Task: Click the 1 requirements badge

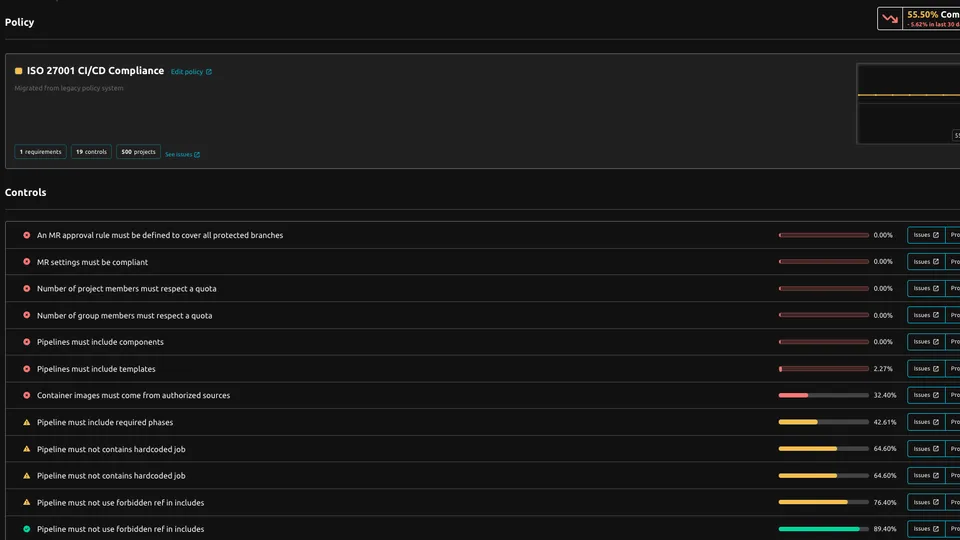Action: (x=40, y=152)
